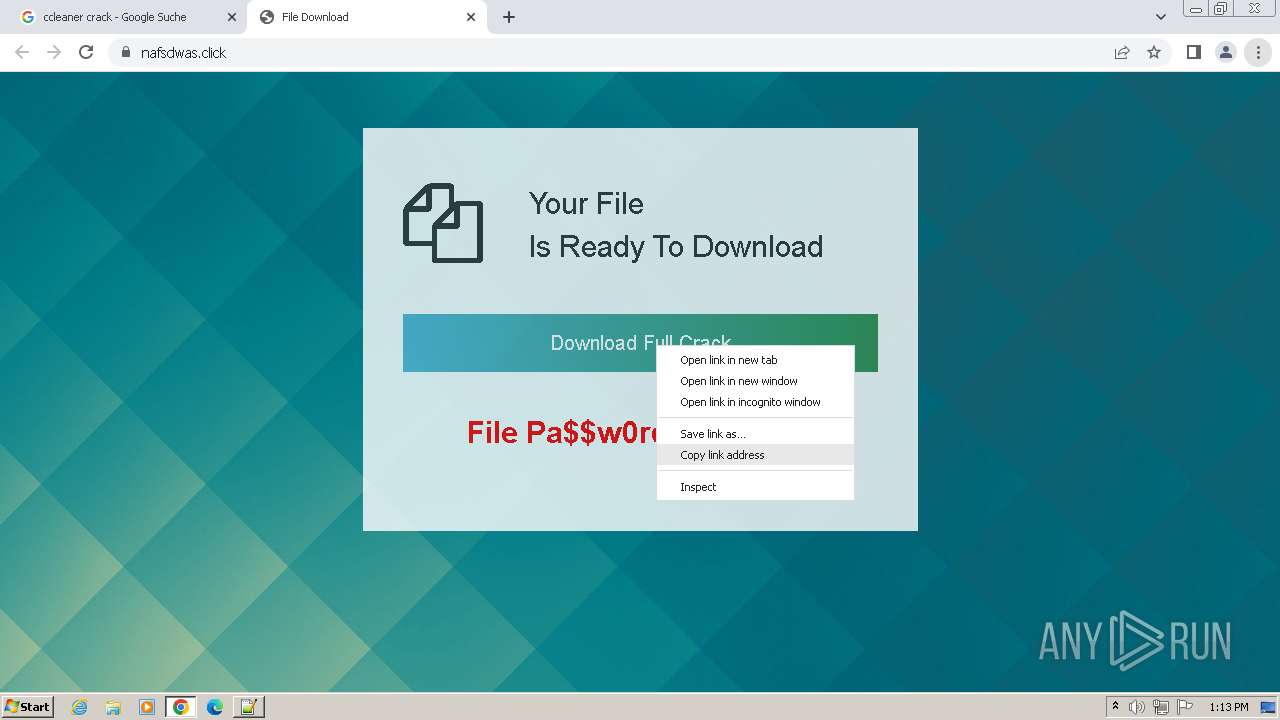The width and height of the screenshot is (1280, 720).
Task: Click the nafsdwas.click address bar
Action: point(610,53)
